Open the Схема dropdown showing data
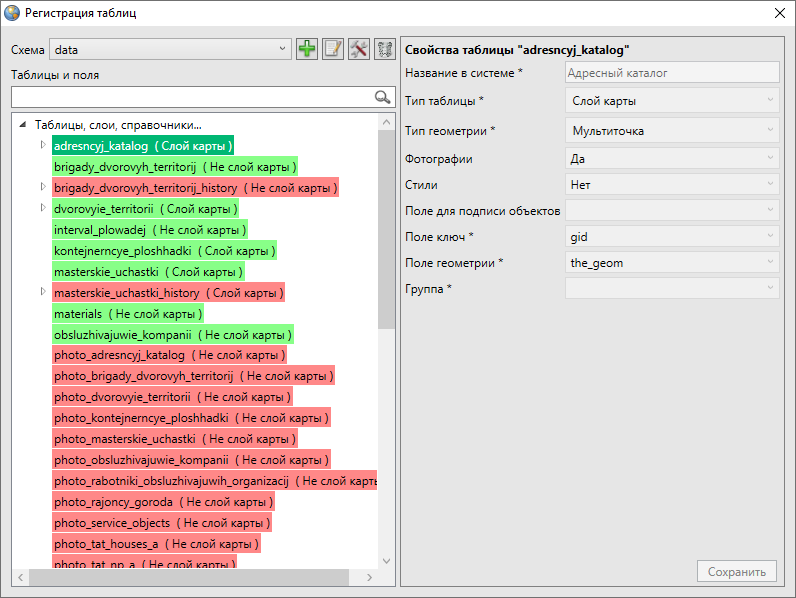The image size is (796, 598). click(x=170, y=49)
